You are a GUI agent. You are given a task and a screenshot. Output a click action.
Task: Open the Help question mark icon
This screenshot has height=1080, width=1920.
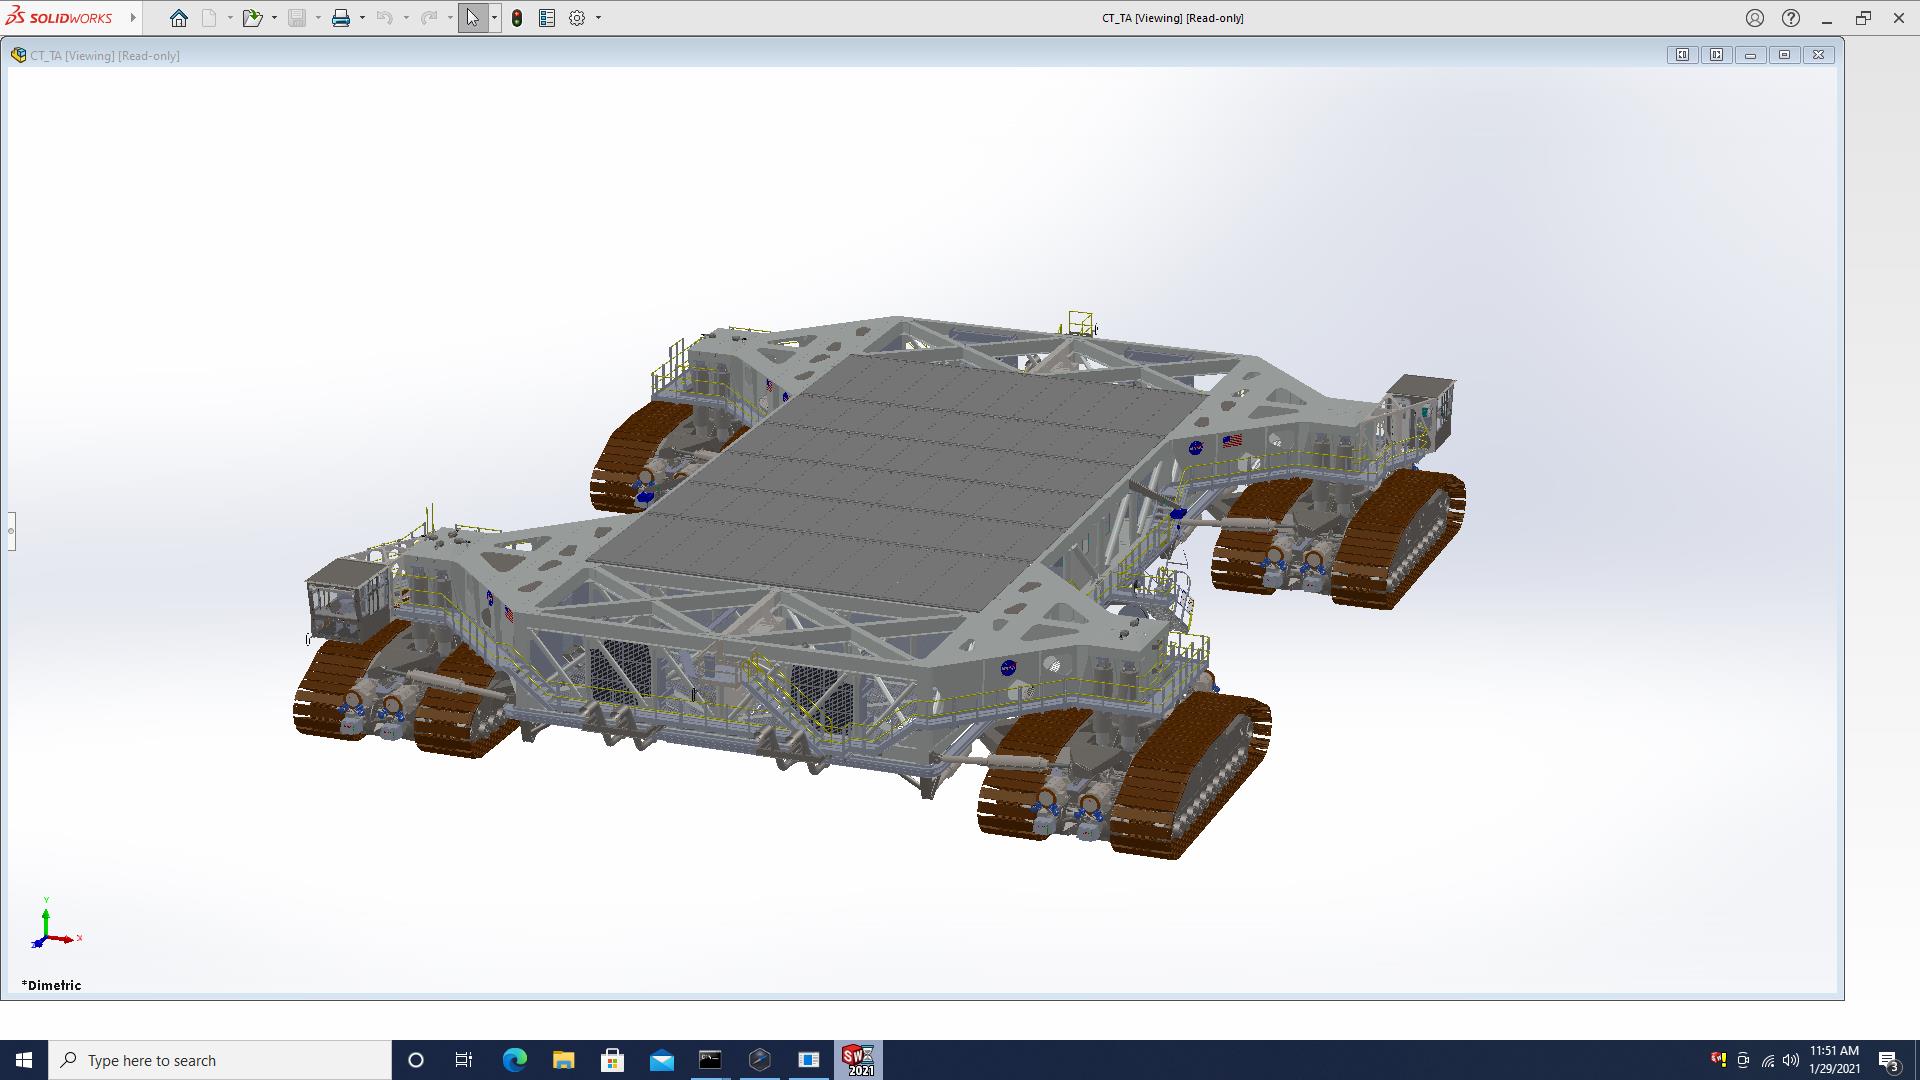(x=1791, y=18)
